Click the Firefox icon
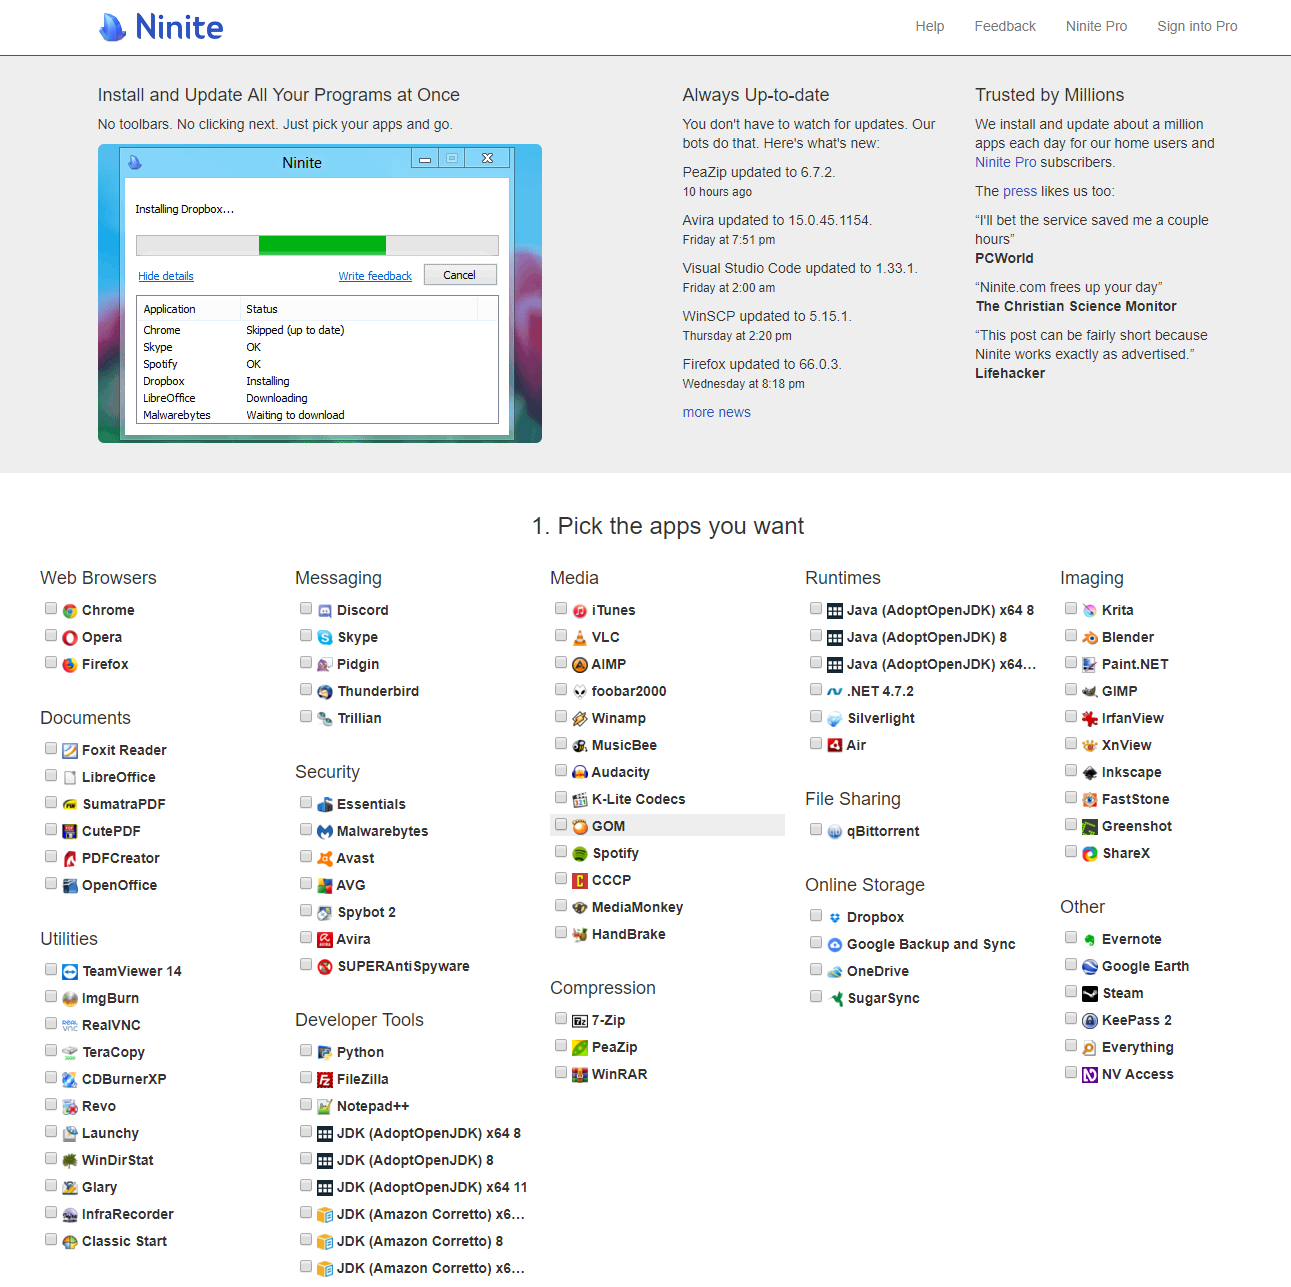Screen dimensions: 1291x1287 [70, 665]
